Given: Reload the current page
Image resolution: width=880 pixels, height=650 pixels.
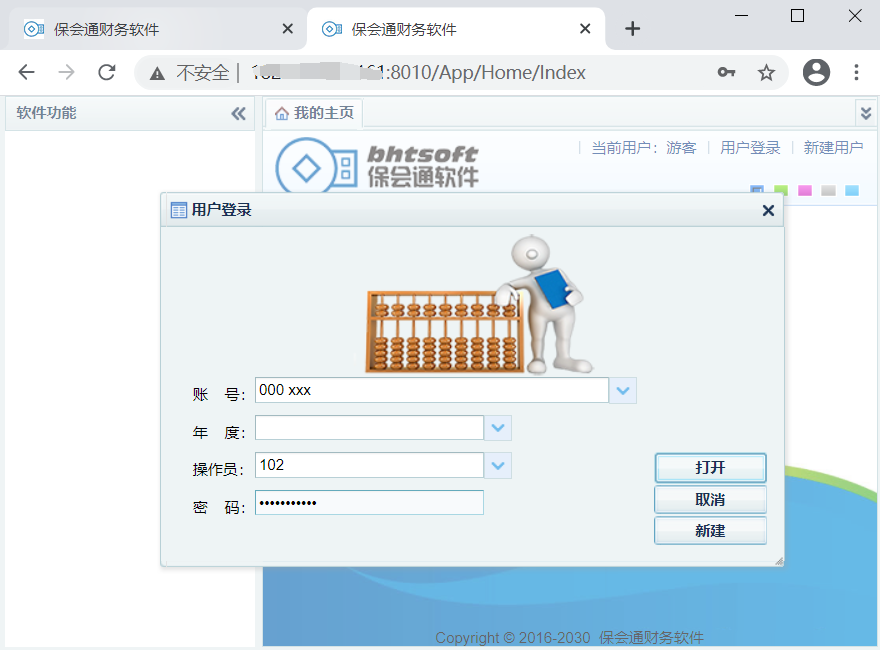Looking at the screenshot, I should 106,72.
